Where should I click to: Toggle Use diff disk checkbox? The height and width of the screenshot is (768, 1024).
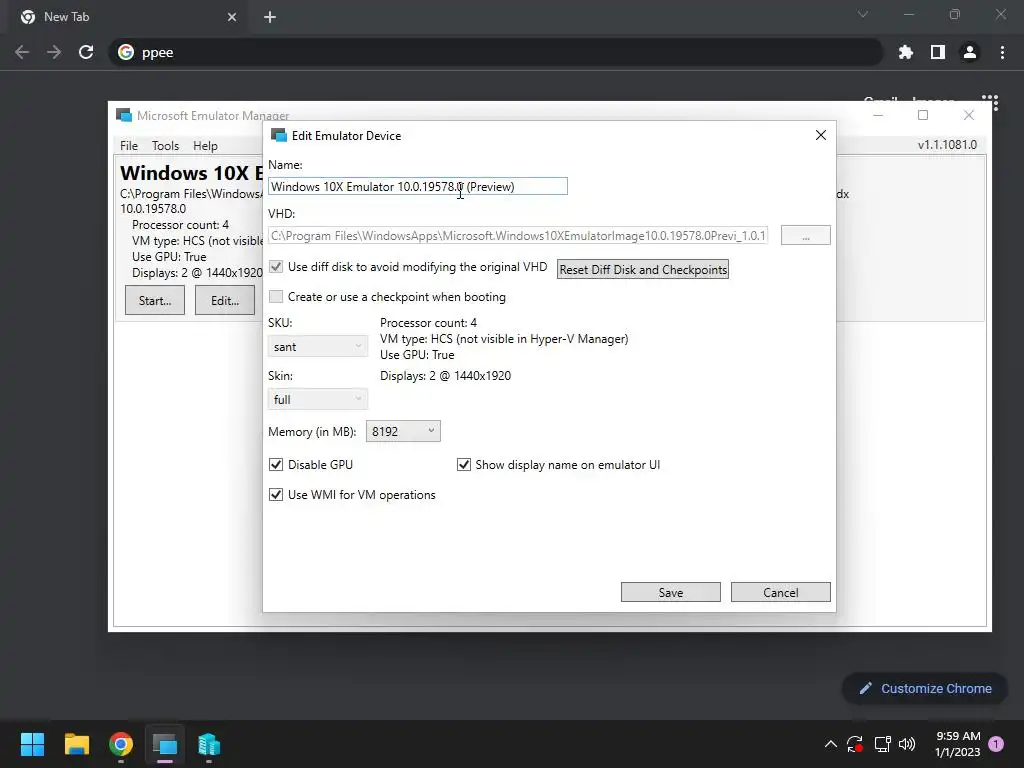[x=276, y=266]
